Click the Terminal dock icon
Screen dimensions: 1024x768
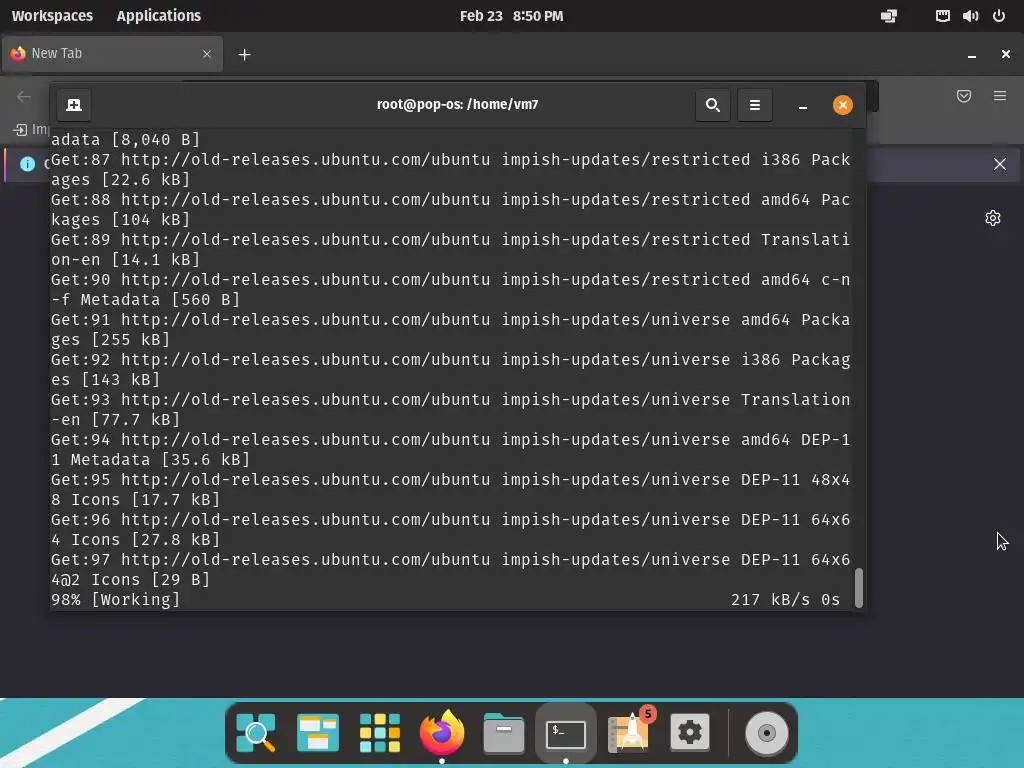click(566, 734)
